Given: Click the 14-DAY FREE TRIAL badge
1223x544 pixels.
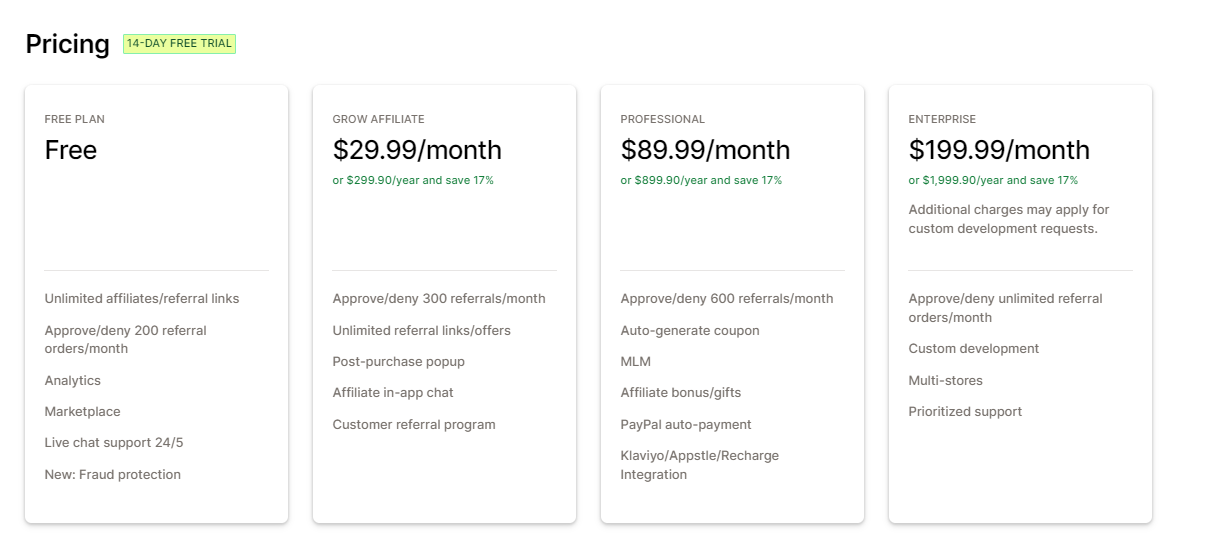Looking at the screenshot, I should [x=179, y=44].
